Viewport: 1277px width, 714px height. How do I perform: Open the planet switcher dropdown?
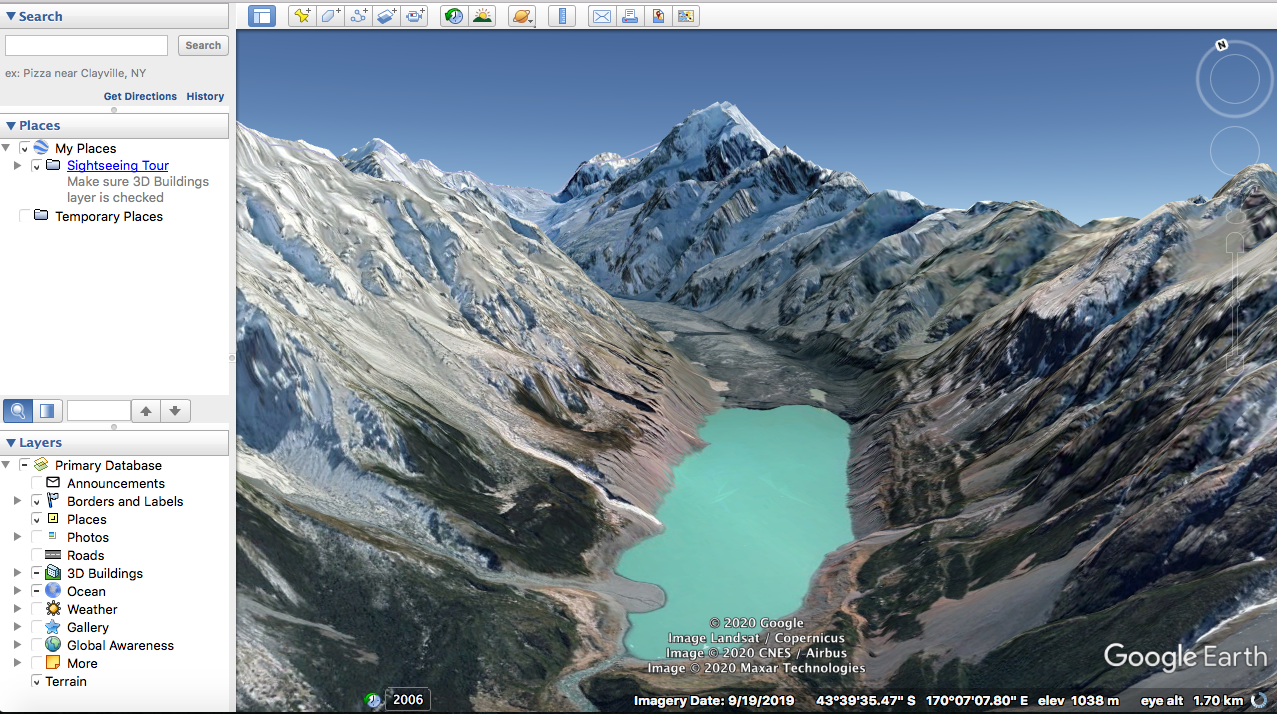click(522, 16)
